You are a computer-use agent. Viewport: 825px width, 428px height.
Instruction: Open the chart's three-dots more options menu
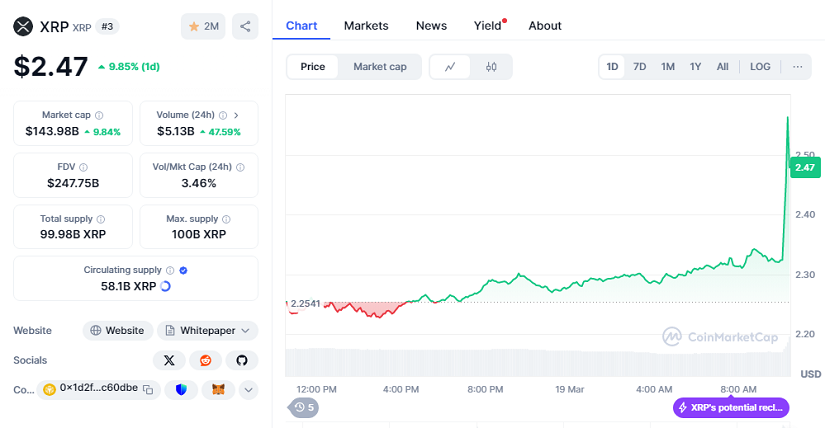(797, 67)
